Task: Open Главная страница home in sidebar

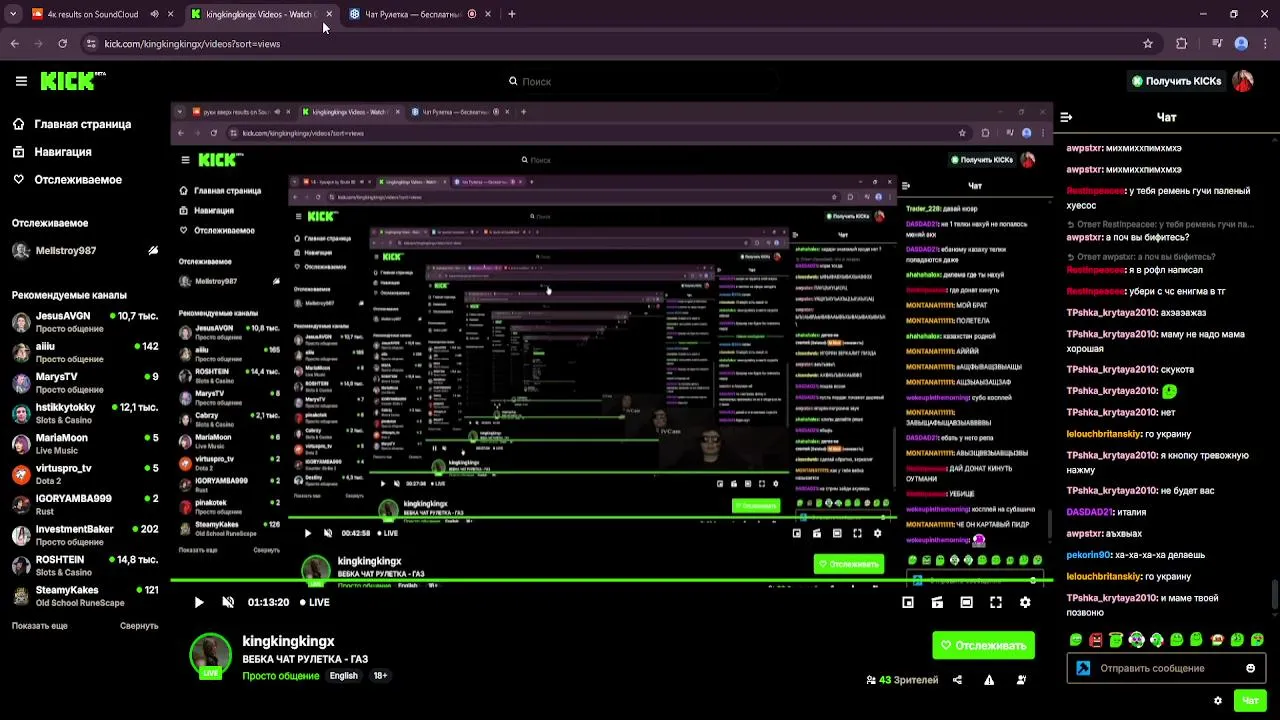Action: coord(72,124)
